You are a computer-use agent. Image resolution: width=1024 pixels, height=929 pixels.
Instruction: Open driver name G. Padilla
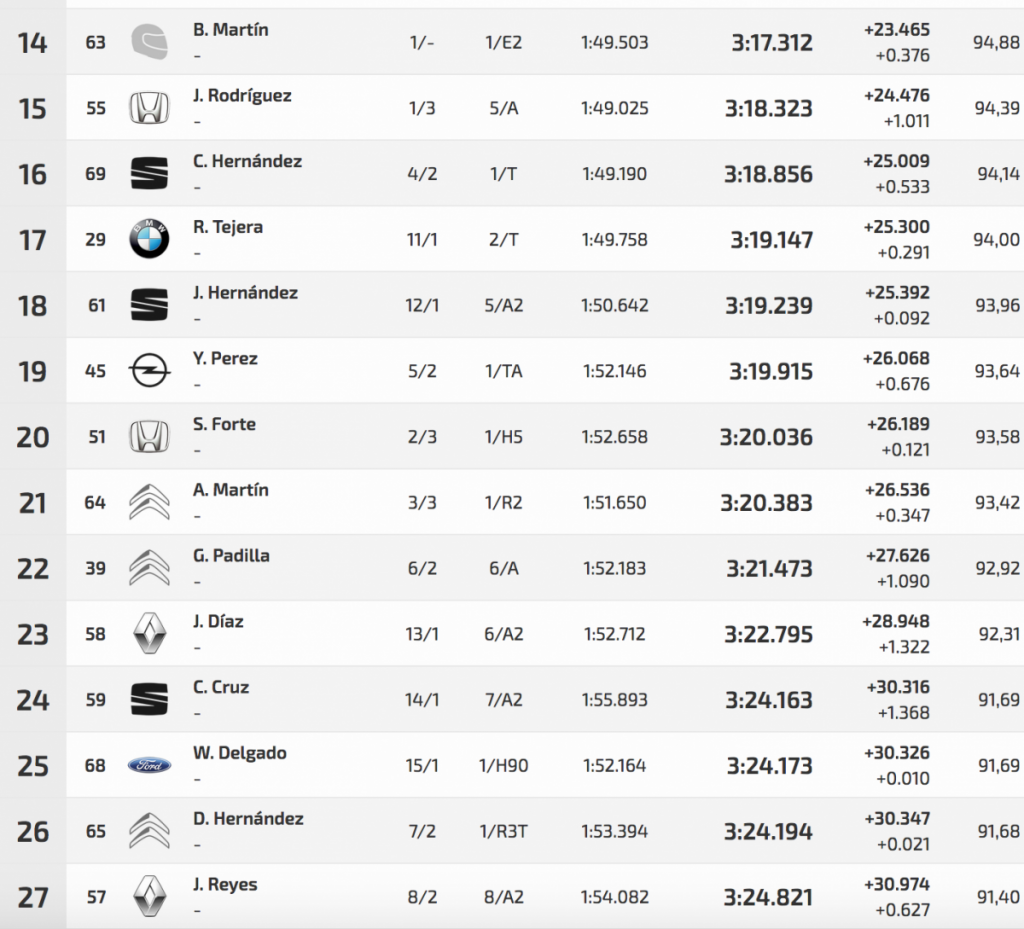click(x=231, y=556)
